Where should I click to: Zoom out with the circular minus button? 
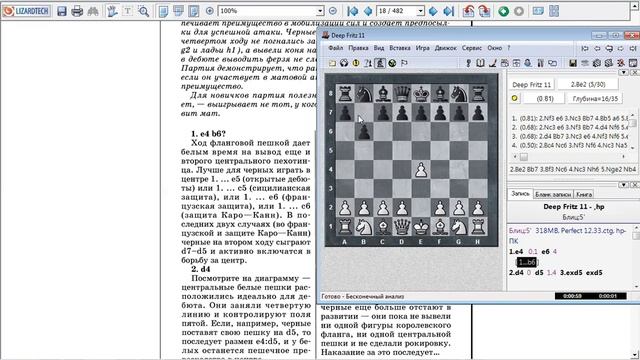point(333,11)
